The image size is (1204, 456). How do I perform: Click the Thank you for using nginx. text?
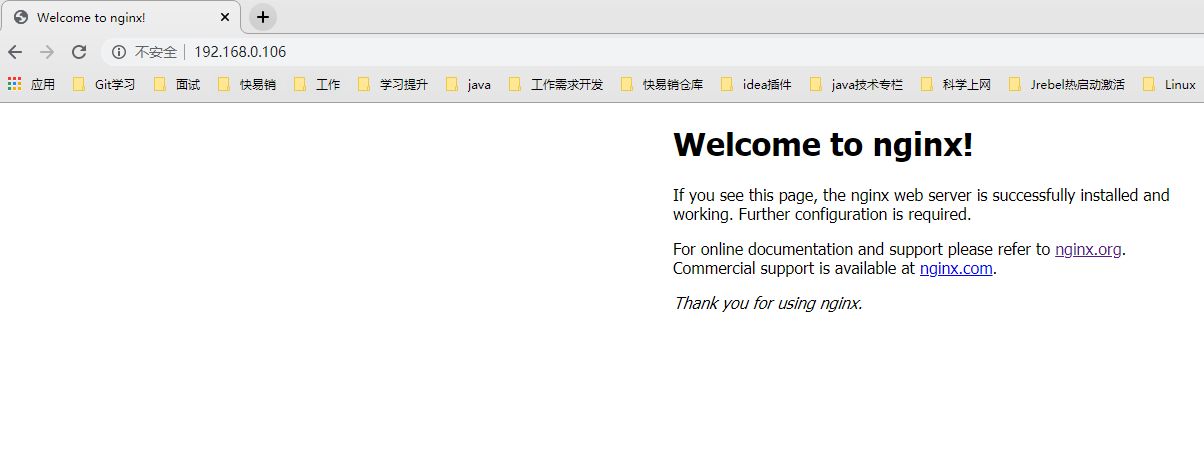click(768, 302)
